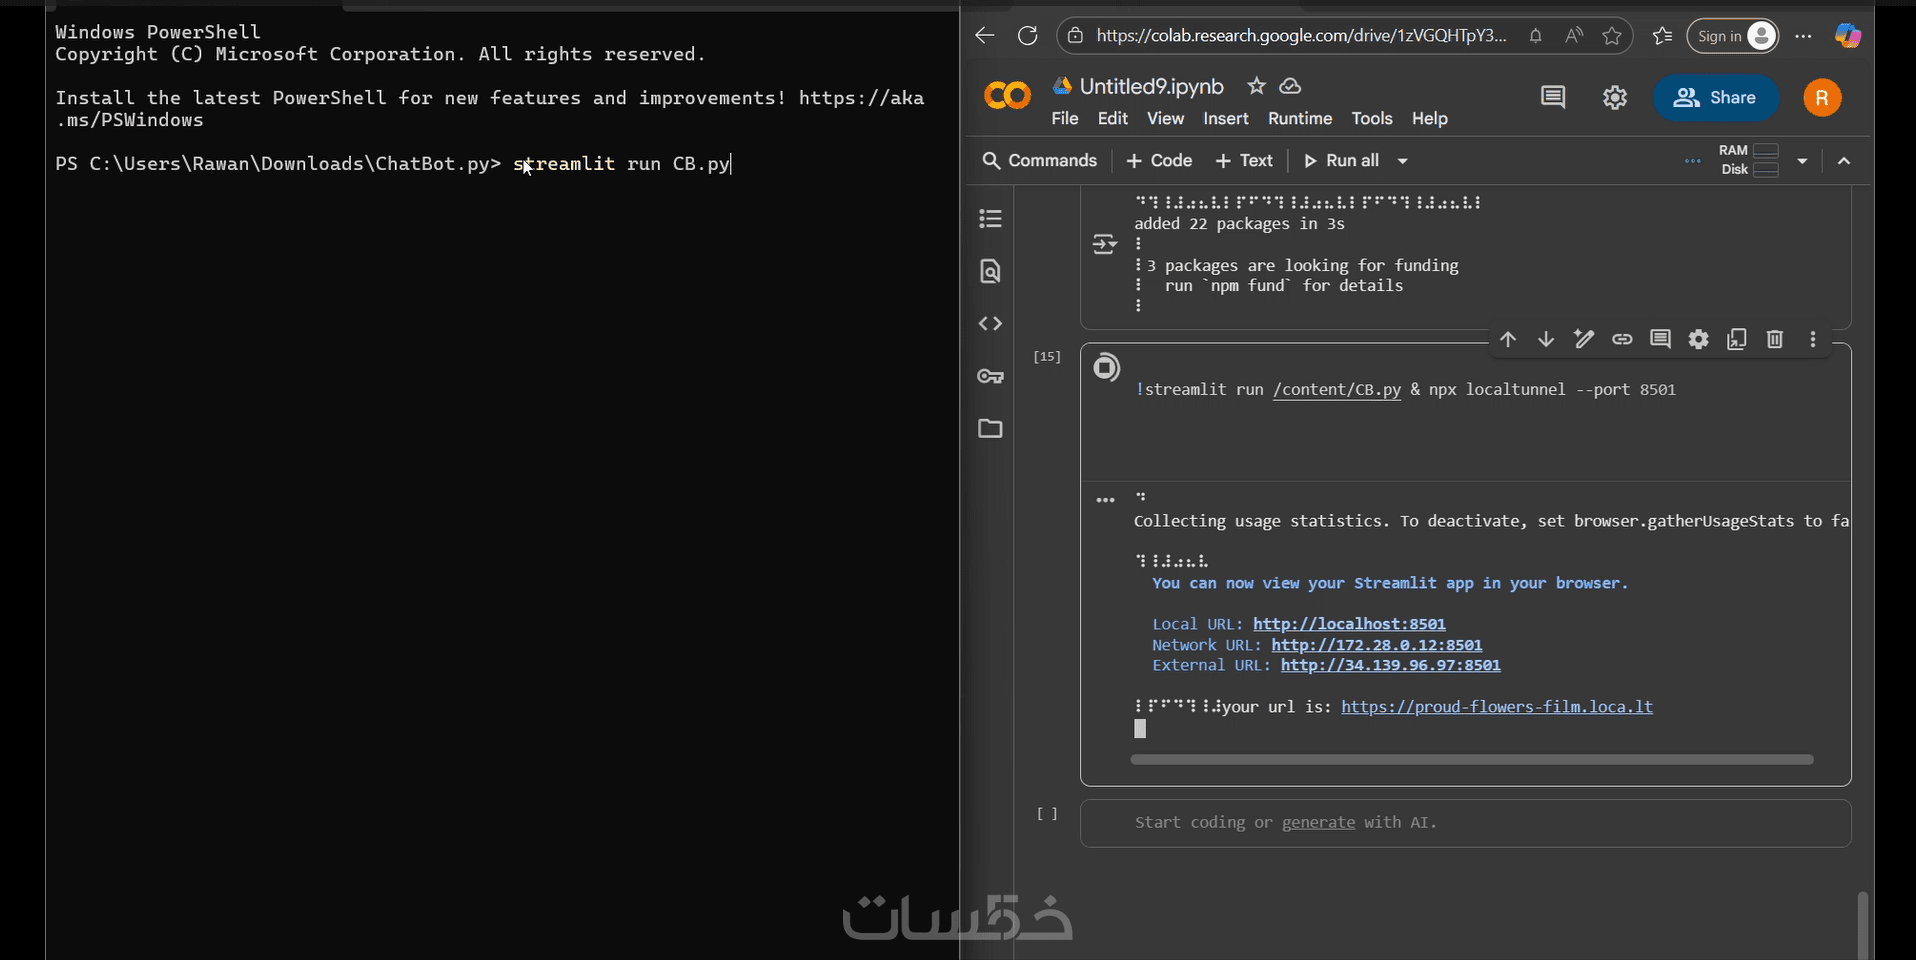This screenshot has width=1916, height=960.
Task: Open more cell actions menu
Action: coord(1813,339)
